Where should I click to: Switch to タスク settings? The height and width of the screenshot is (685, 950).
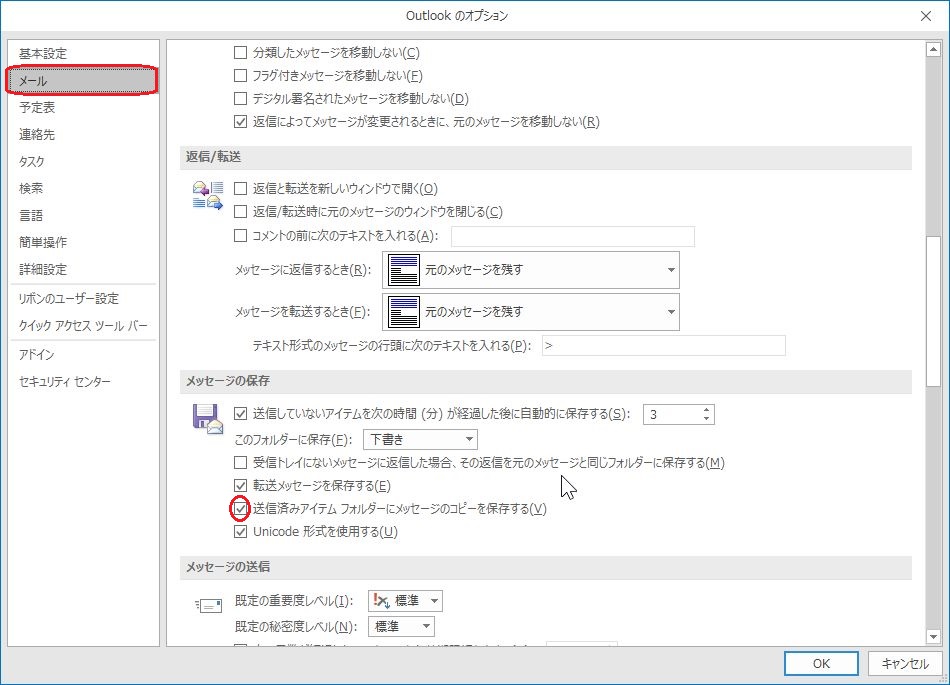coord(82,162)
